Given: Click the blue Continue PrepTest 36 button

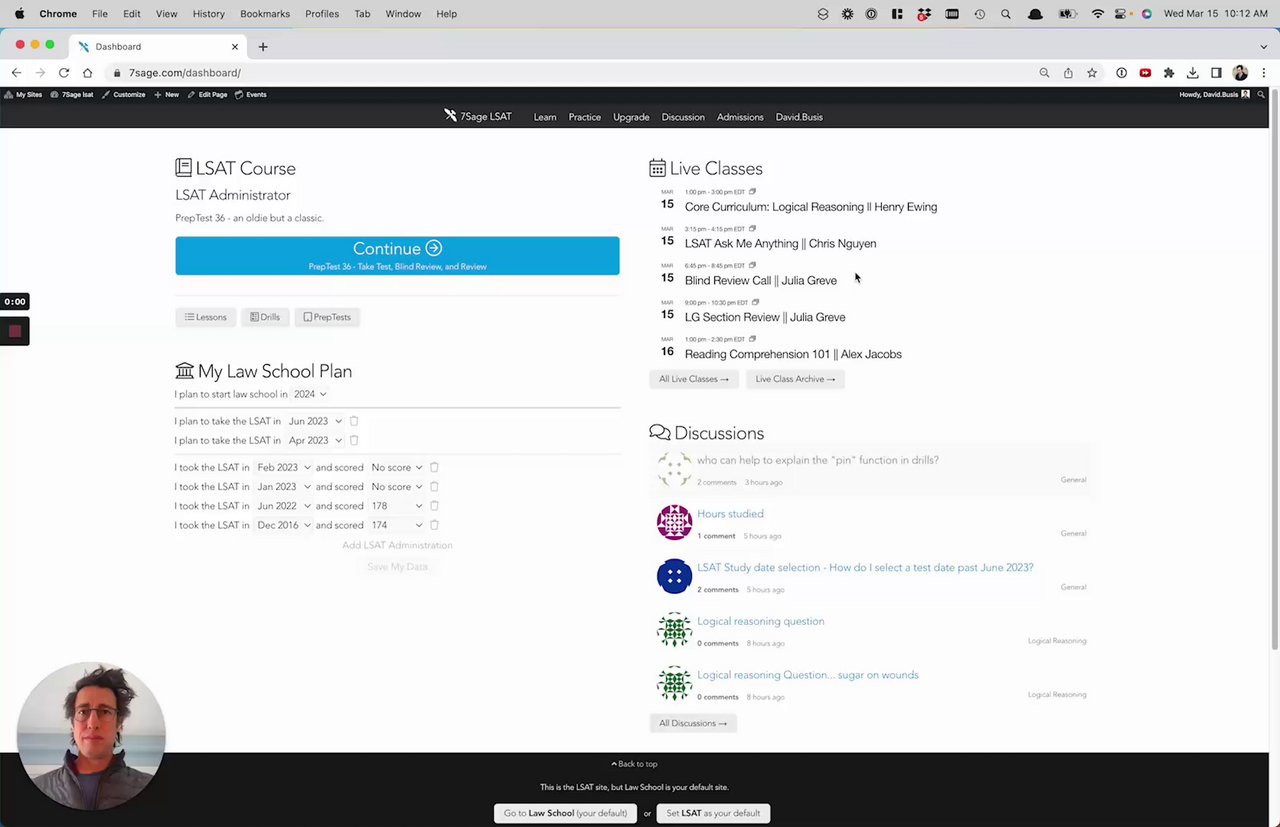Looking at the screenshot, I should (397, 256).
